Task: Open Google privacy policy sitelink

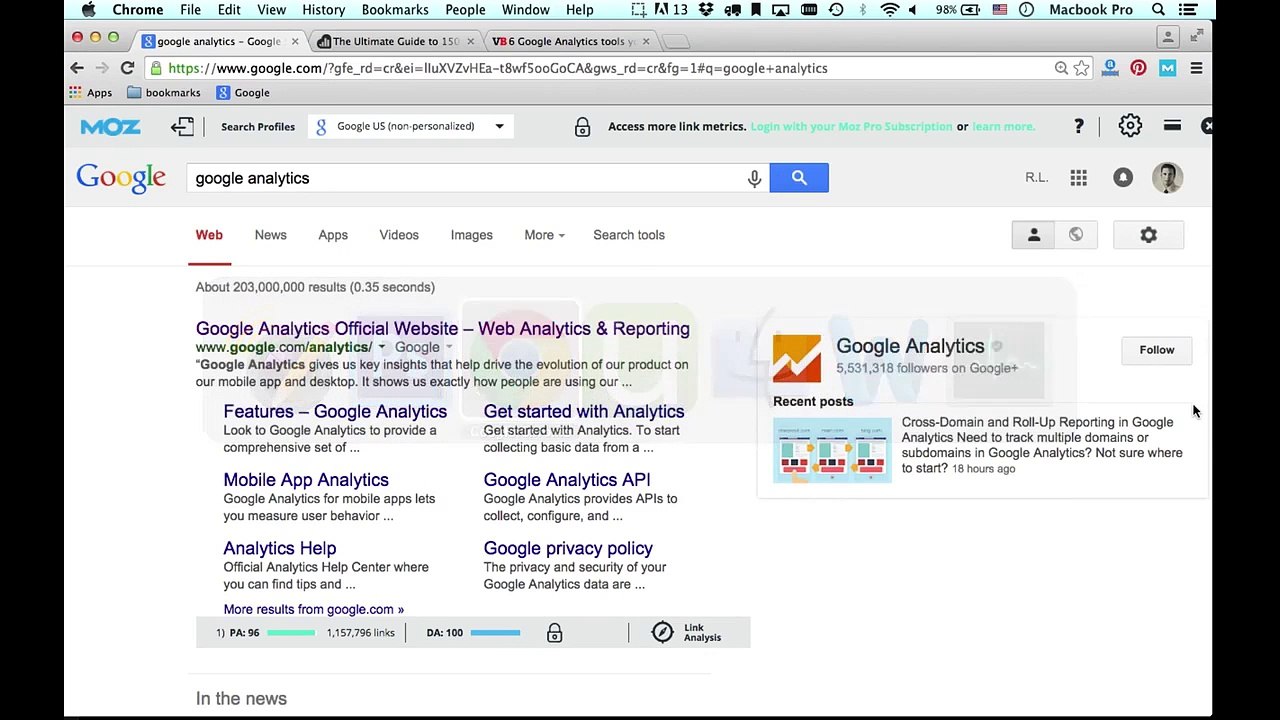Action: point(568,548)
